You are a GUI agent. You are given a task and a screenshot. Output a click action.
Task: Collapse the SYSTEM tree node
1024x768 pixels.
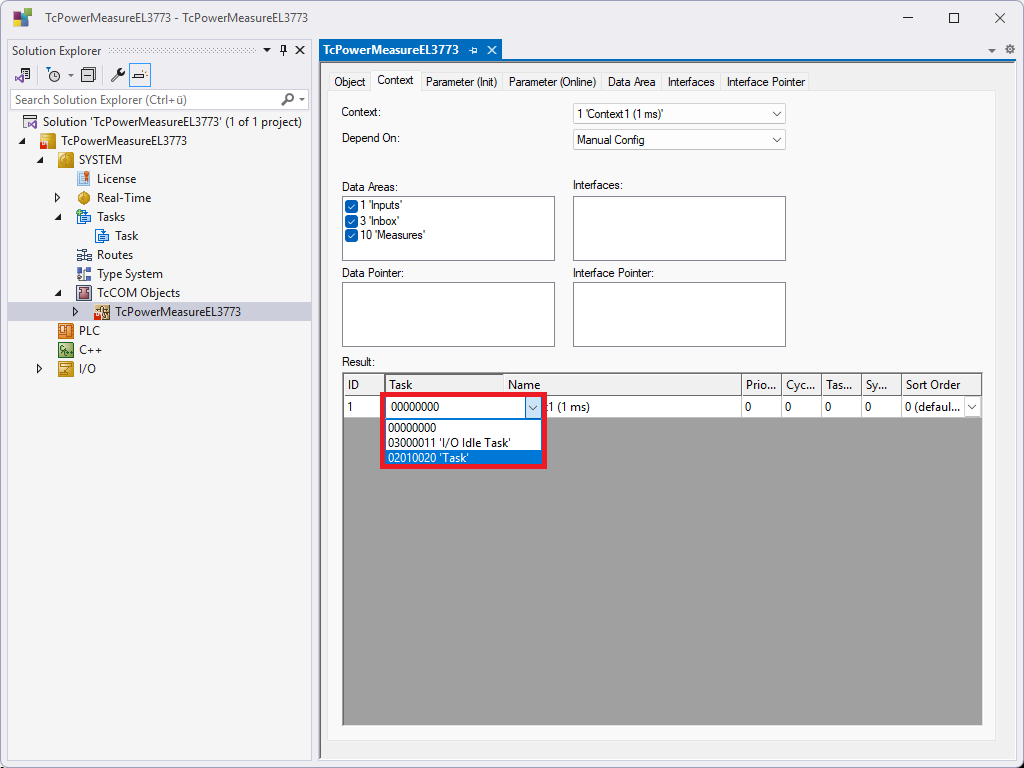coord(40,159)
